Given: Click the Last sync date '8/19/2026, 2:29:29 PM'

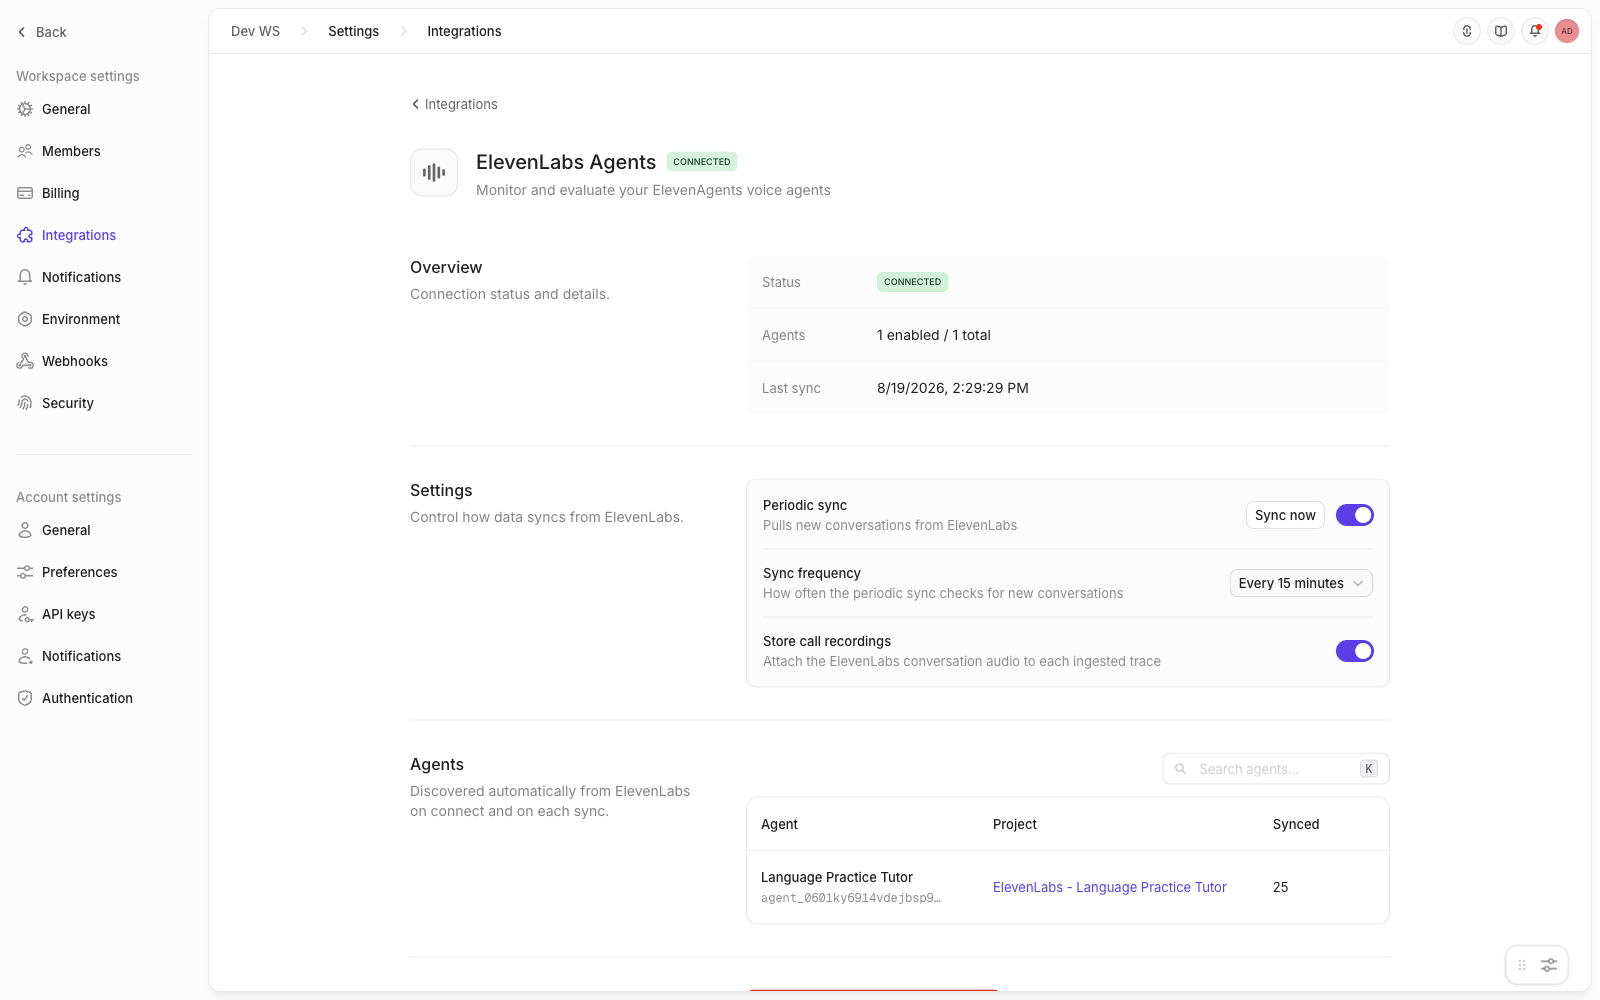Looking at the screenshot, I should 952,388.
